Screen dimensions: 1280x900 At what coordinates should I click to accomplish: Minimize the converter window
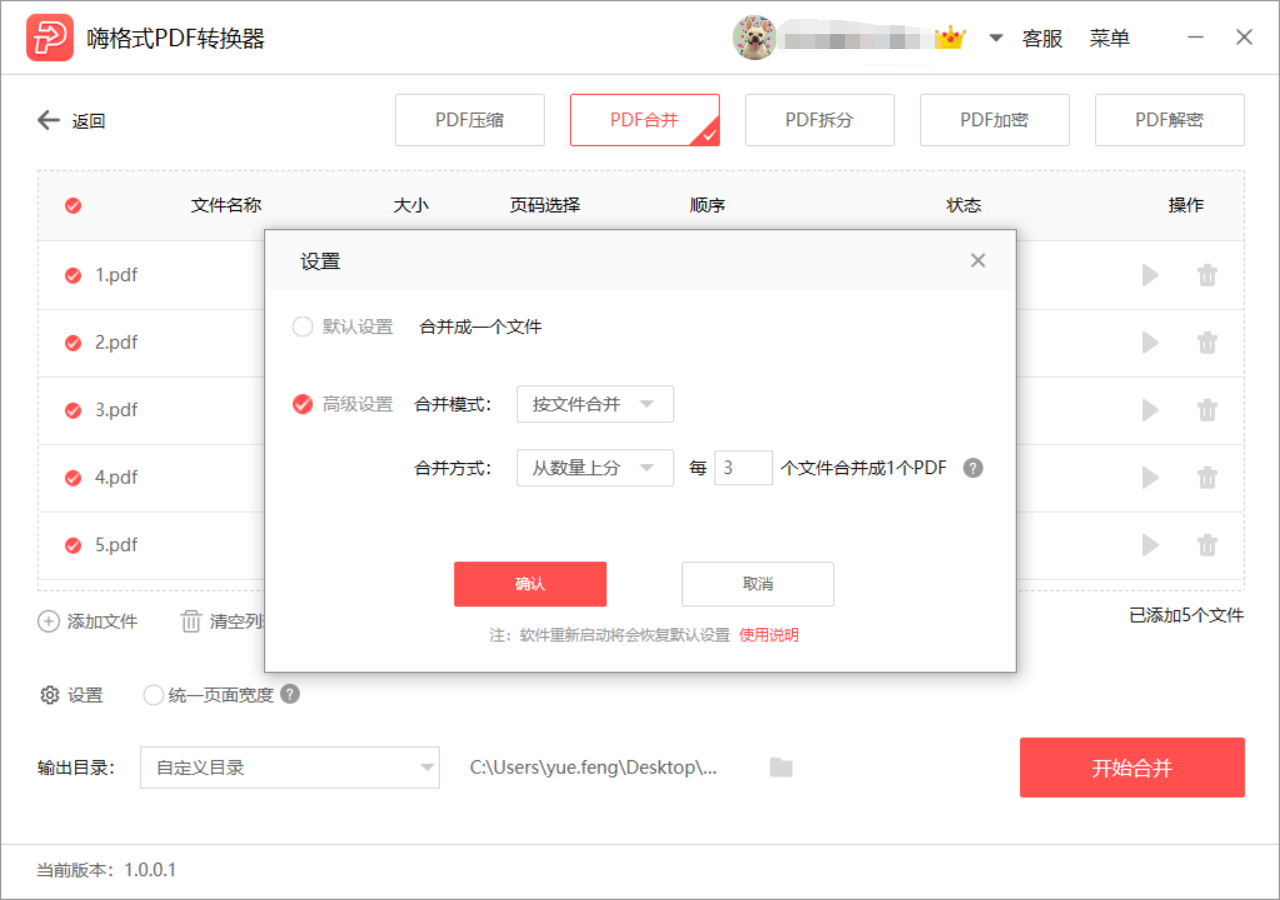[1196, 38]
